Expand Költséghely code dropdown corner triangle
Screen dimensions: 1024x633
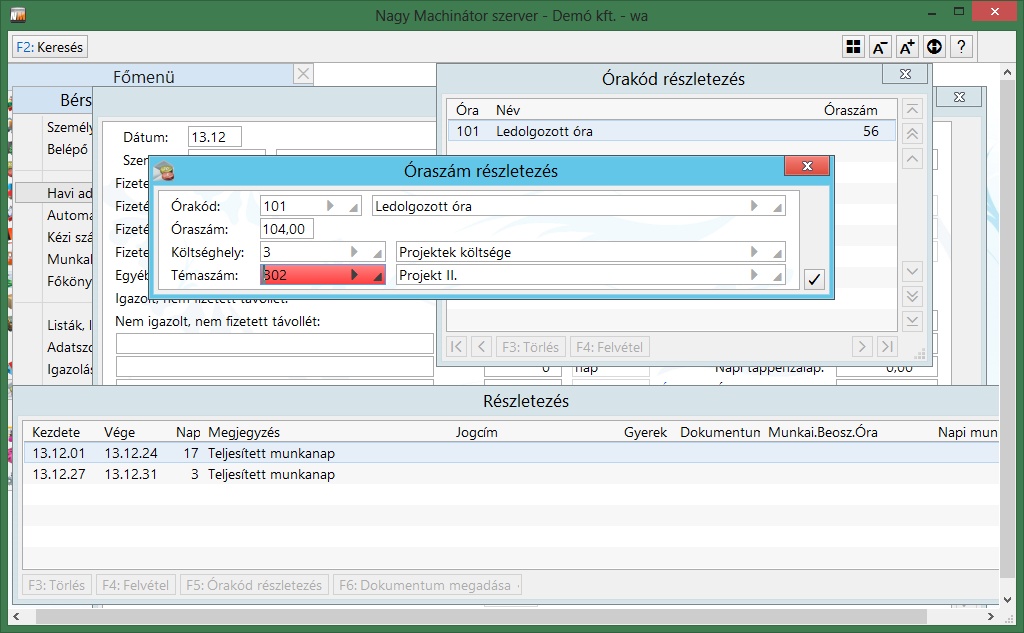pyautogui.click(x=377, y=253)
